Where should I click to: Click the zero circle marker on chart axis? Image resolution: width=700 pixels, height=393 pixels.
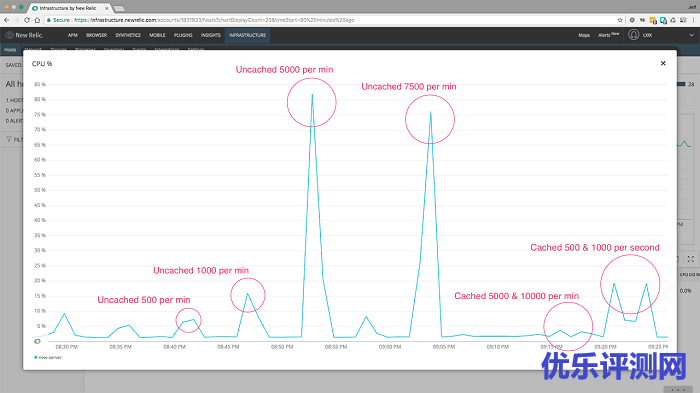(x=38, y=341)
